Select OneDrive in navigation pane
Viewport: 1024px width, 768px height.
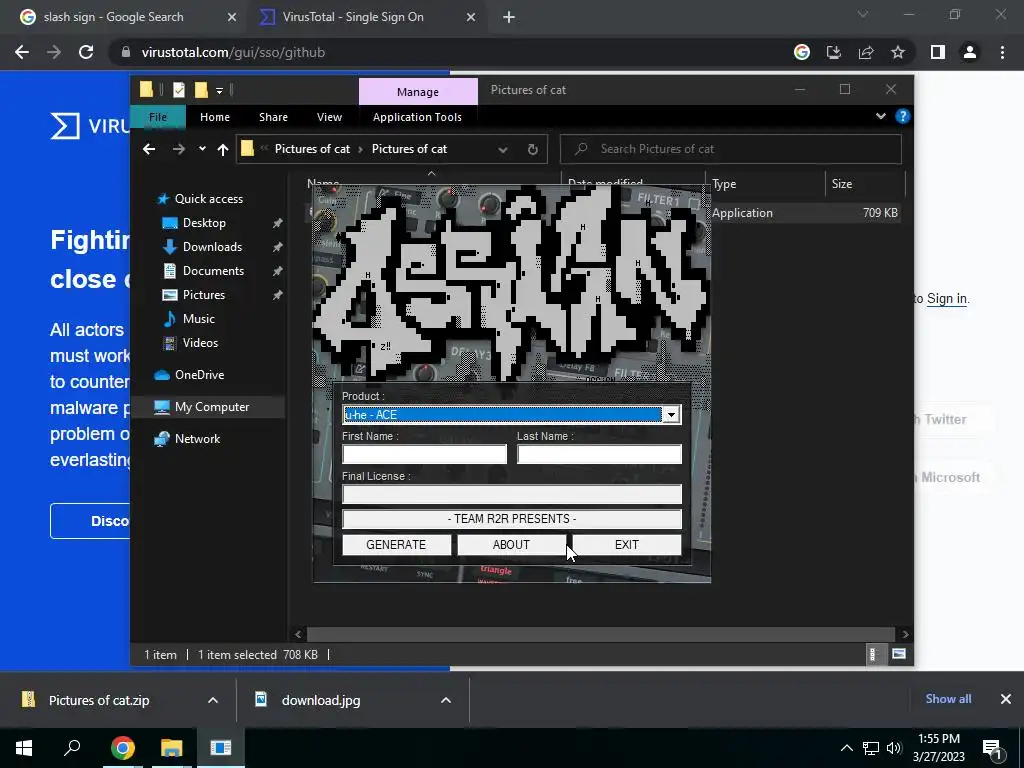199,375
